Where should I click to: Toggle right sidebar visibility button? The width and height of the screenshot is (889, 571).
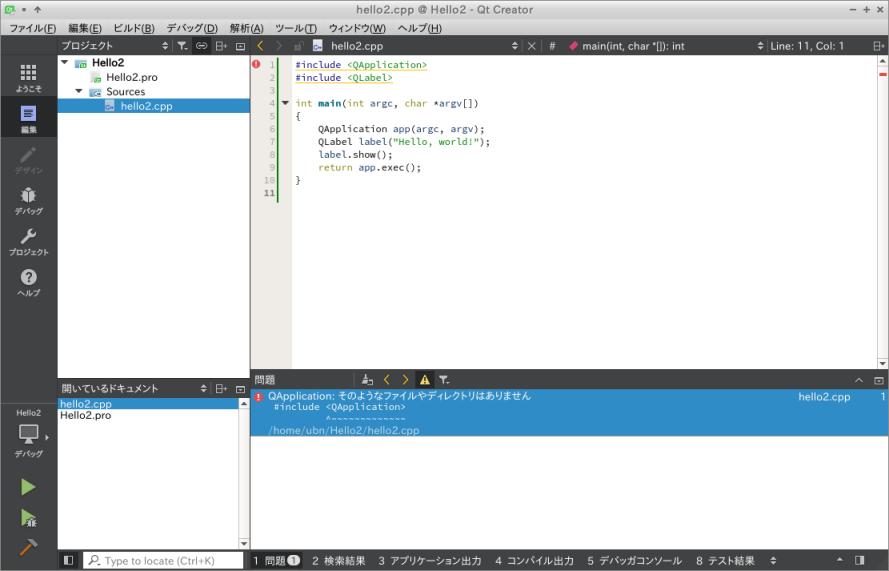[x=860, y=560]
